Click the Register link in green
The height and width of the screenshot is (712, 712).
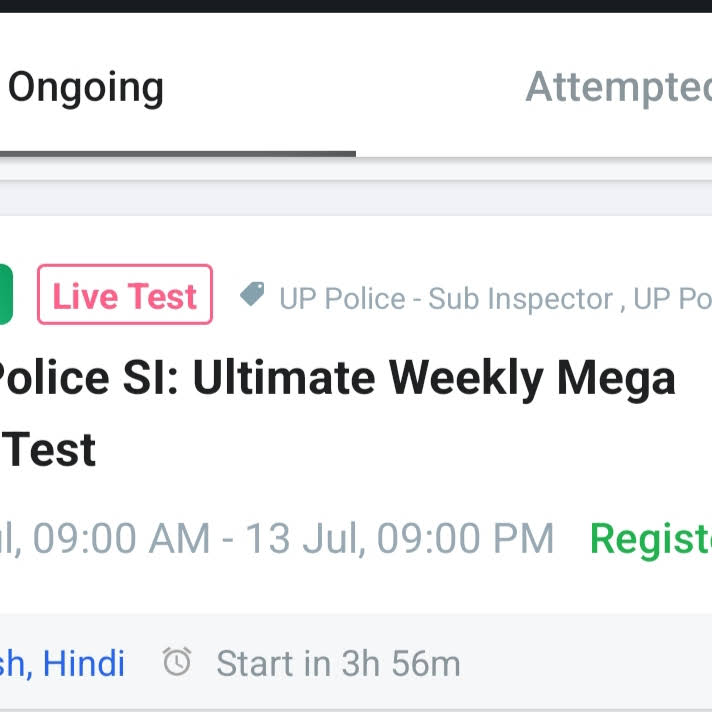click(x=650, y=538)
